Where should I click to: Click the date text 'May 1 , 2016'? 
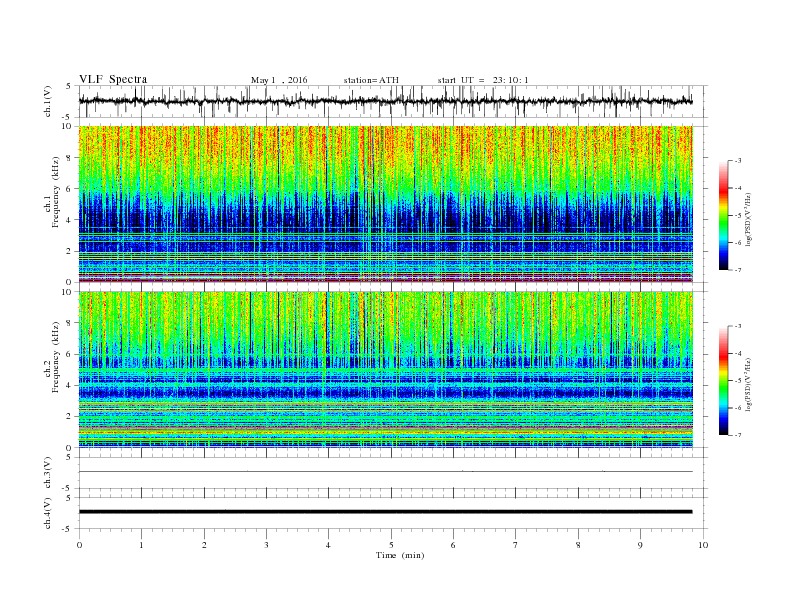[279, 80]
